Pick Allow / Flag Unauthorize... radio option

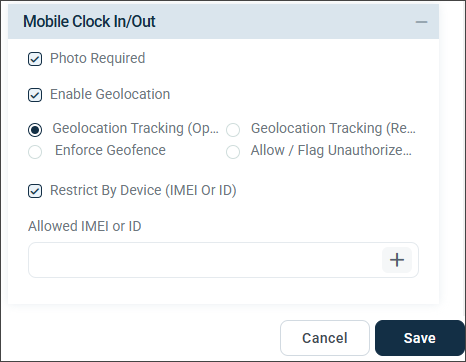click(x=233, y=152)
